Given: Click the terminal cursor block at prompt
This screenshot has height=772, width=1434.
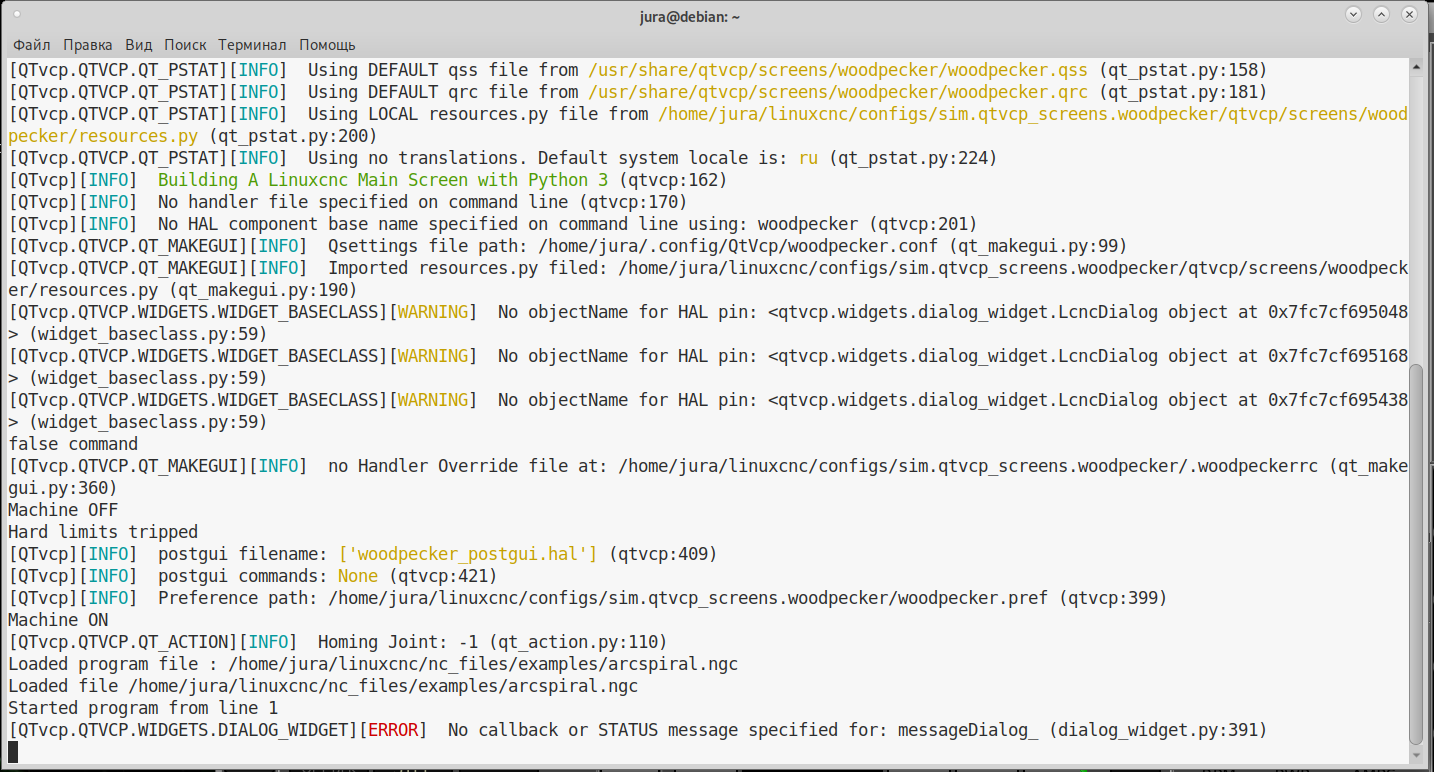Looking at the screenshot, I should pyautogui.click(x=13, y=752).
